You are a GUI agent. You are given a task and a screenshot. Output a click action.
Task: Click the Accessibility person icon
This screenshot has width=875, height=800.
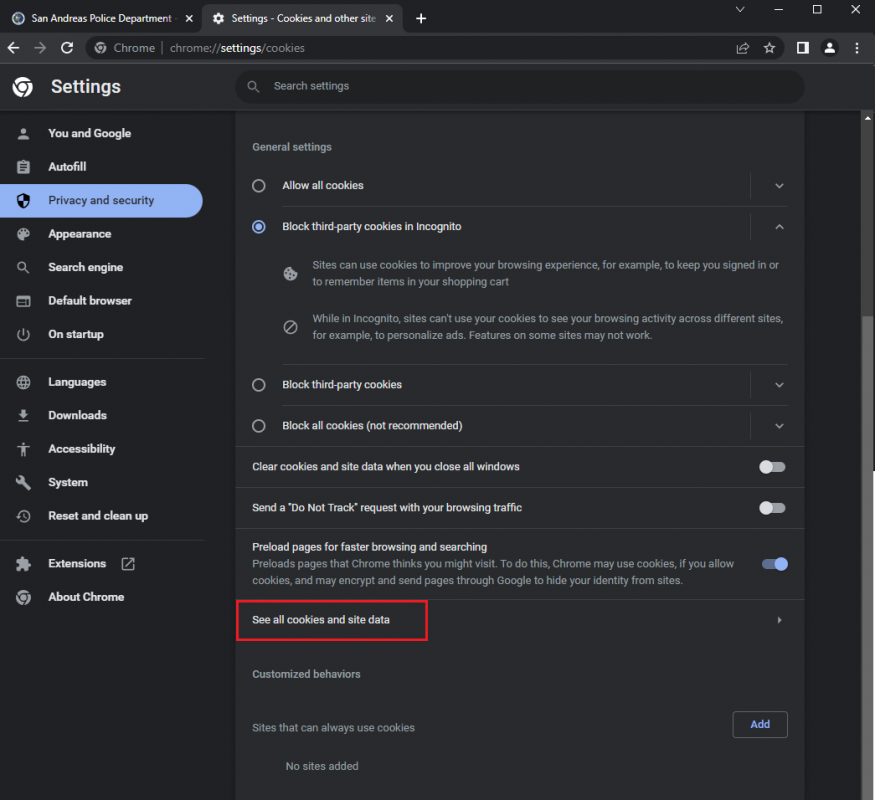click(23, 449)
